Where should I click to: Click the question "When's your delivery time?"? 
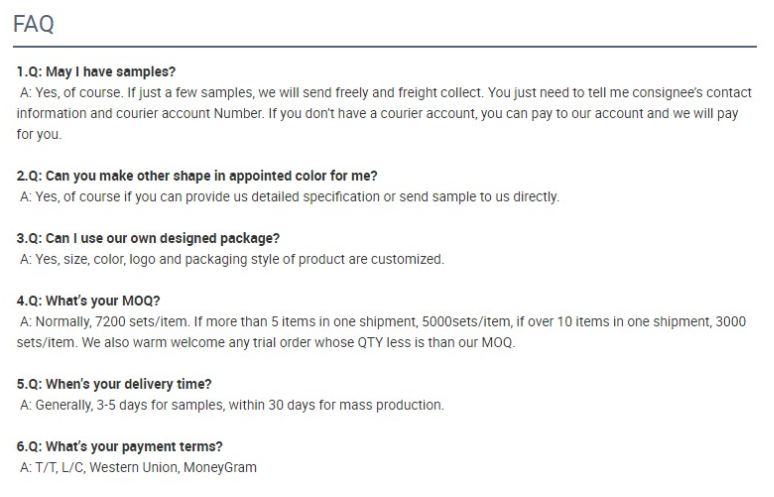tap(115, 384)
